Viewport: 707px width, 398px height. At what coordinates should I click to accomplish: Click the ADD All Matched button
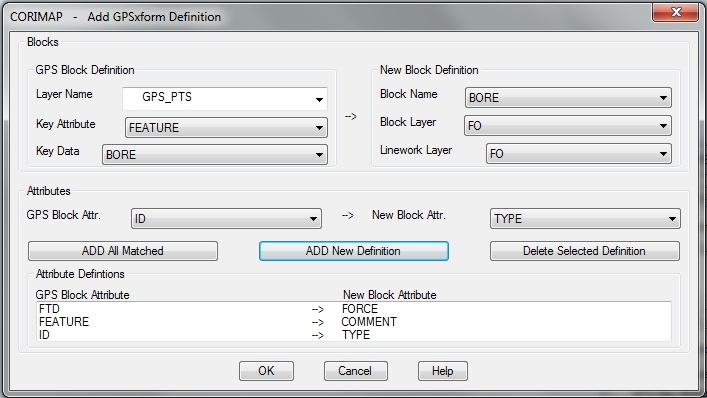[x=123, y=251]
